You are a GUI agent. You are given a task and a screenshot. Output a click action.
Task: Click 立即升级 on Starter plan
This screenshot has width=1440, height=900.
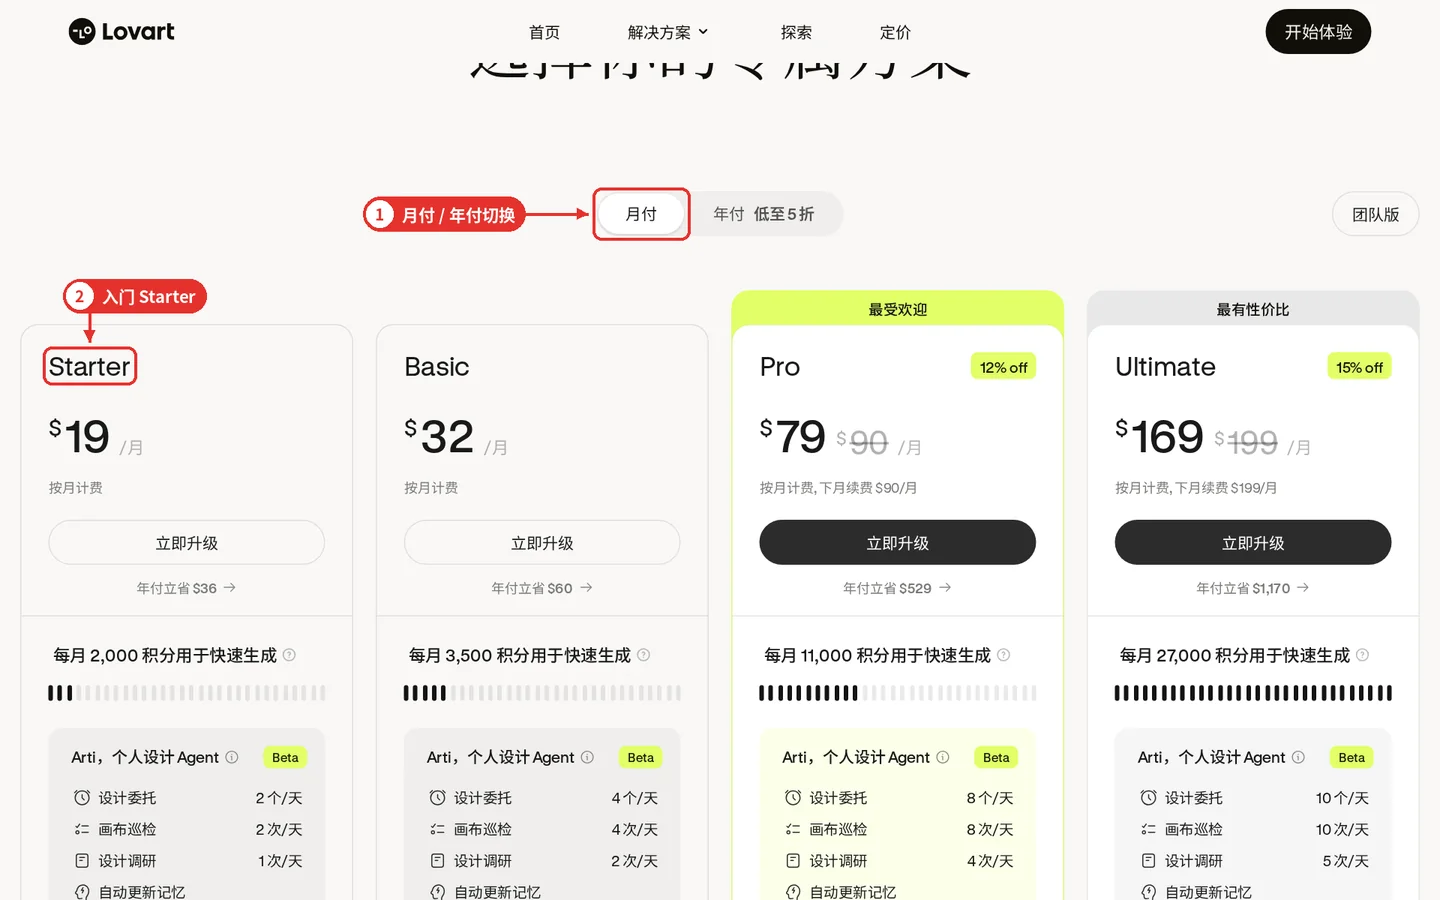[187, 543]
